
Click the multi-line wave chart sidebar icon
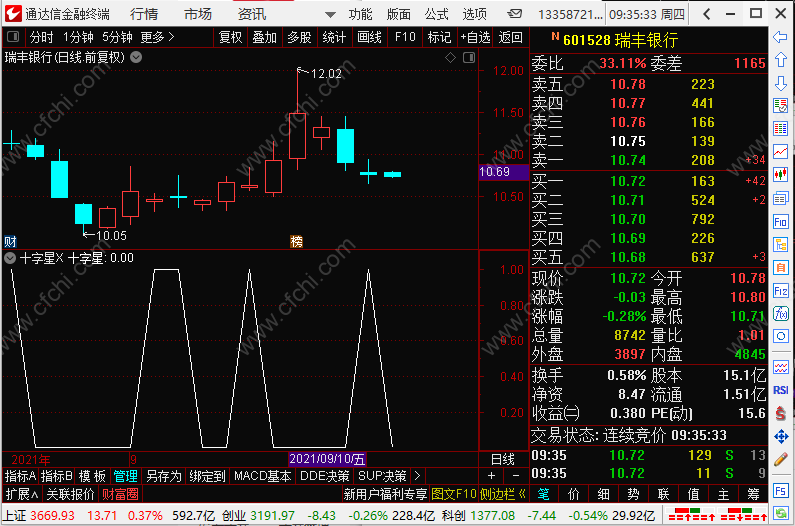[780, 367]
